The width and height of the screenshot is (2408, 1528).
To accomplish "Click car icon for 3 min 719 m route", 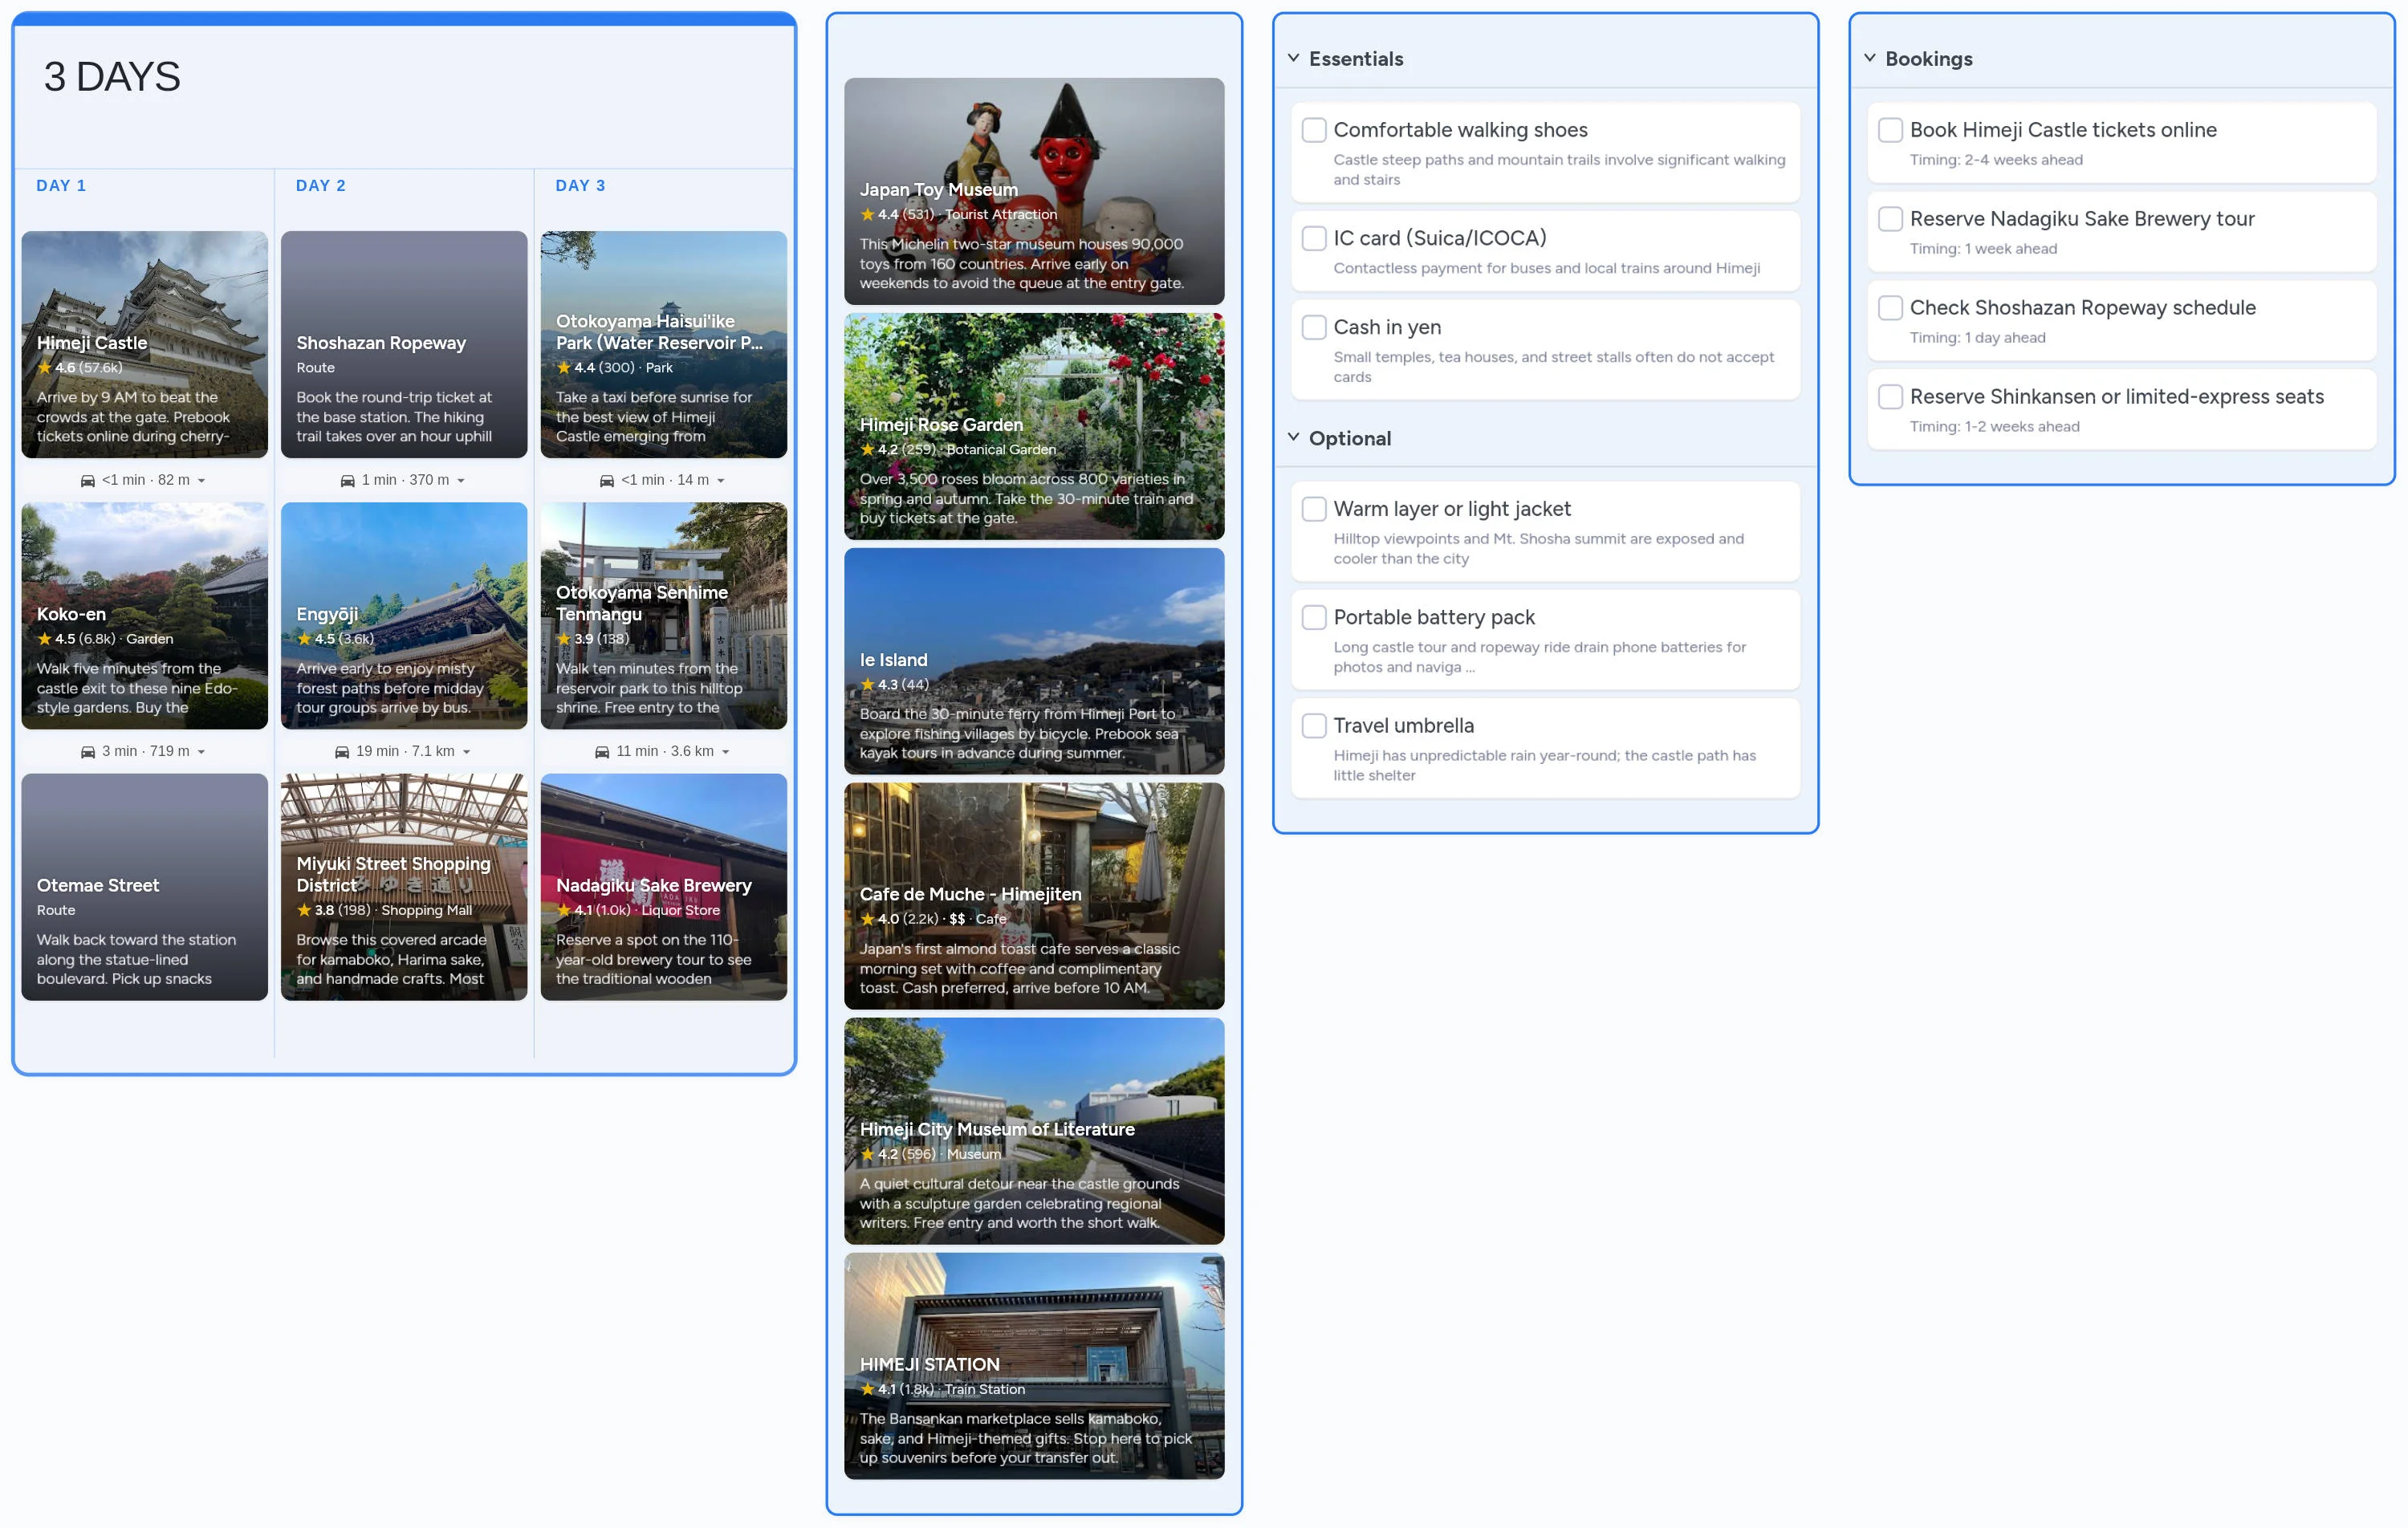I will click(88, 752).
